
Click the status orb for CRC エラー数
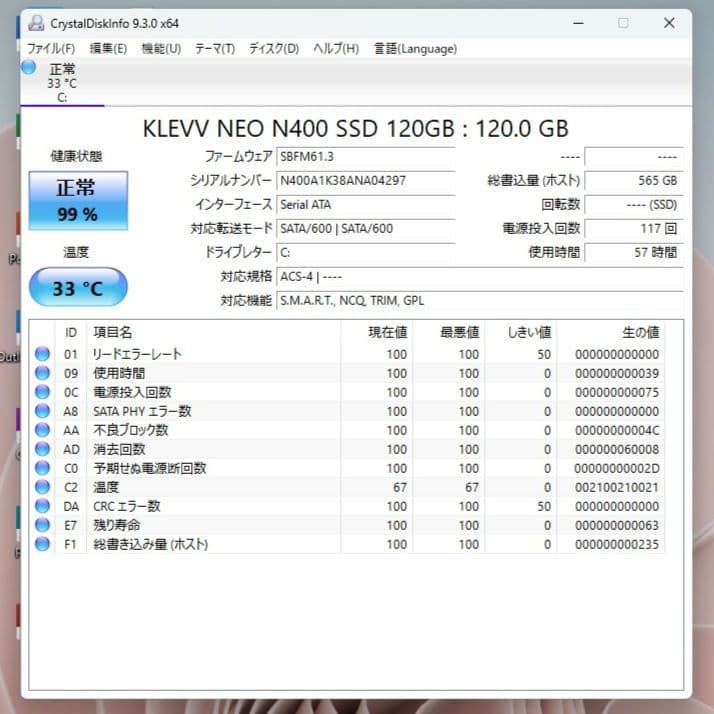tap(42, 506)
